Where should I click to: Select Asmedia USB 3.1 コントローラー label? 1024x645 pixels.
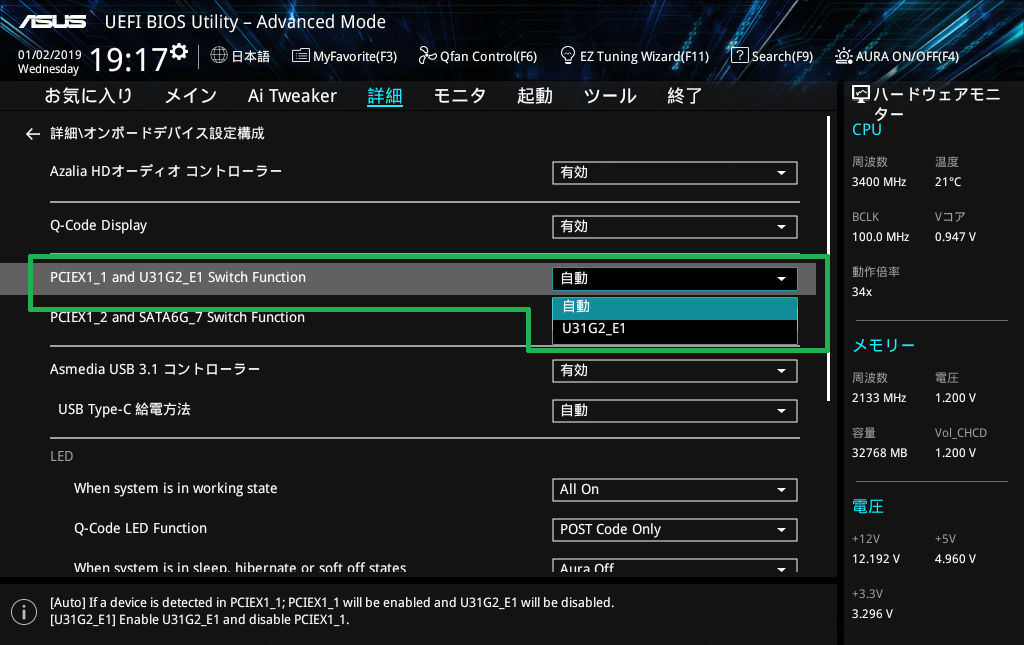coord(155,370)
